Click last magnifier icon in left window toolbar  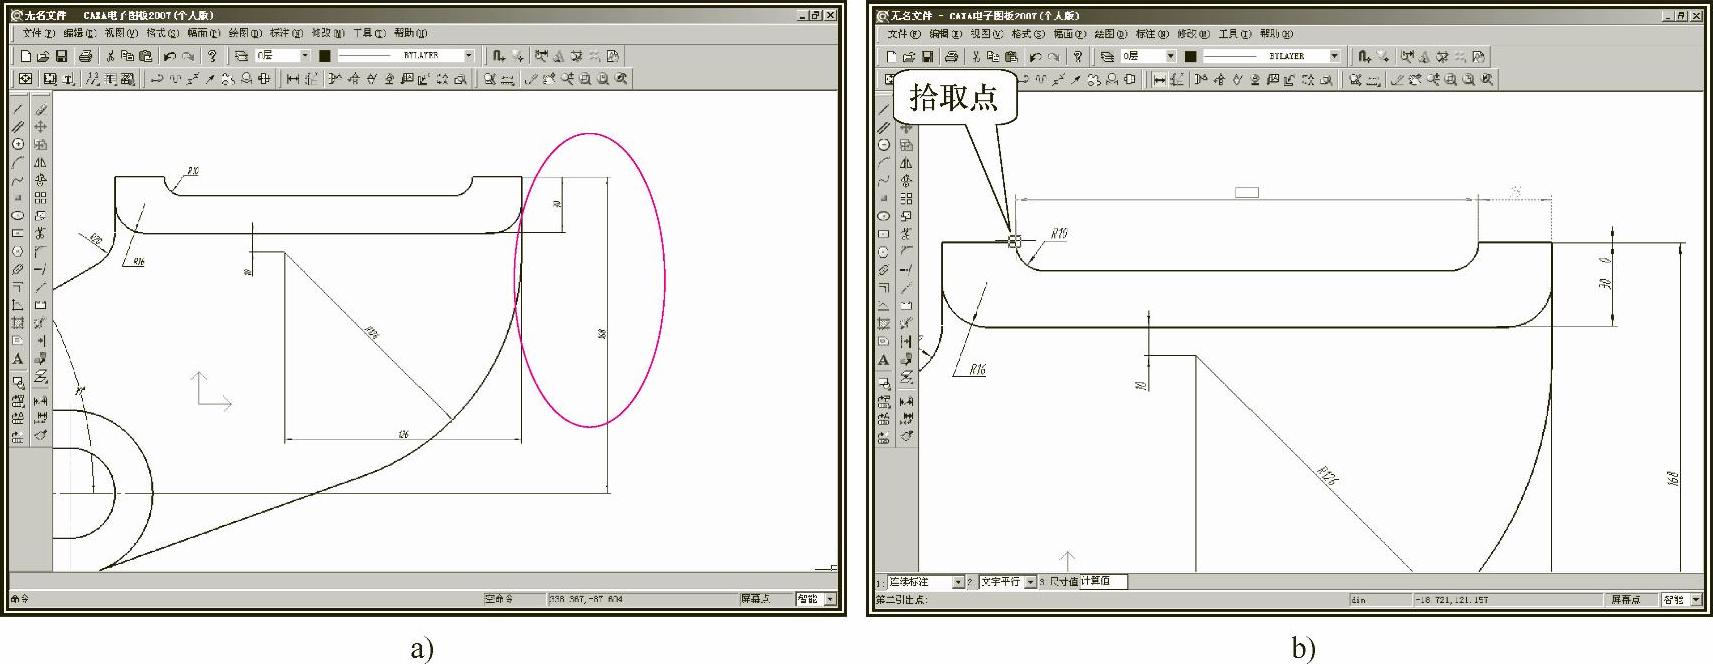click(x=621, y=79)
